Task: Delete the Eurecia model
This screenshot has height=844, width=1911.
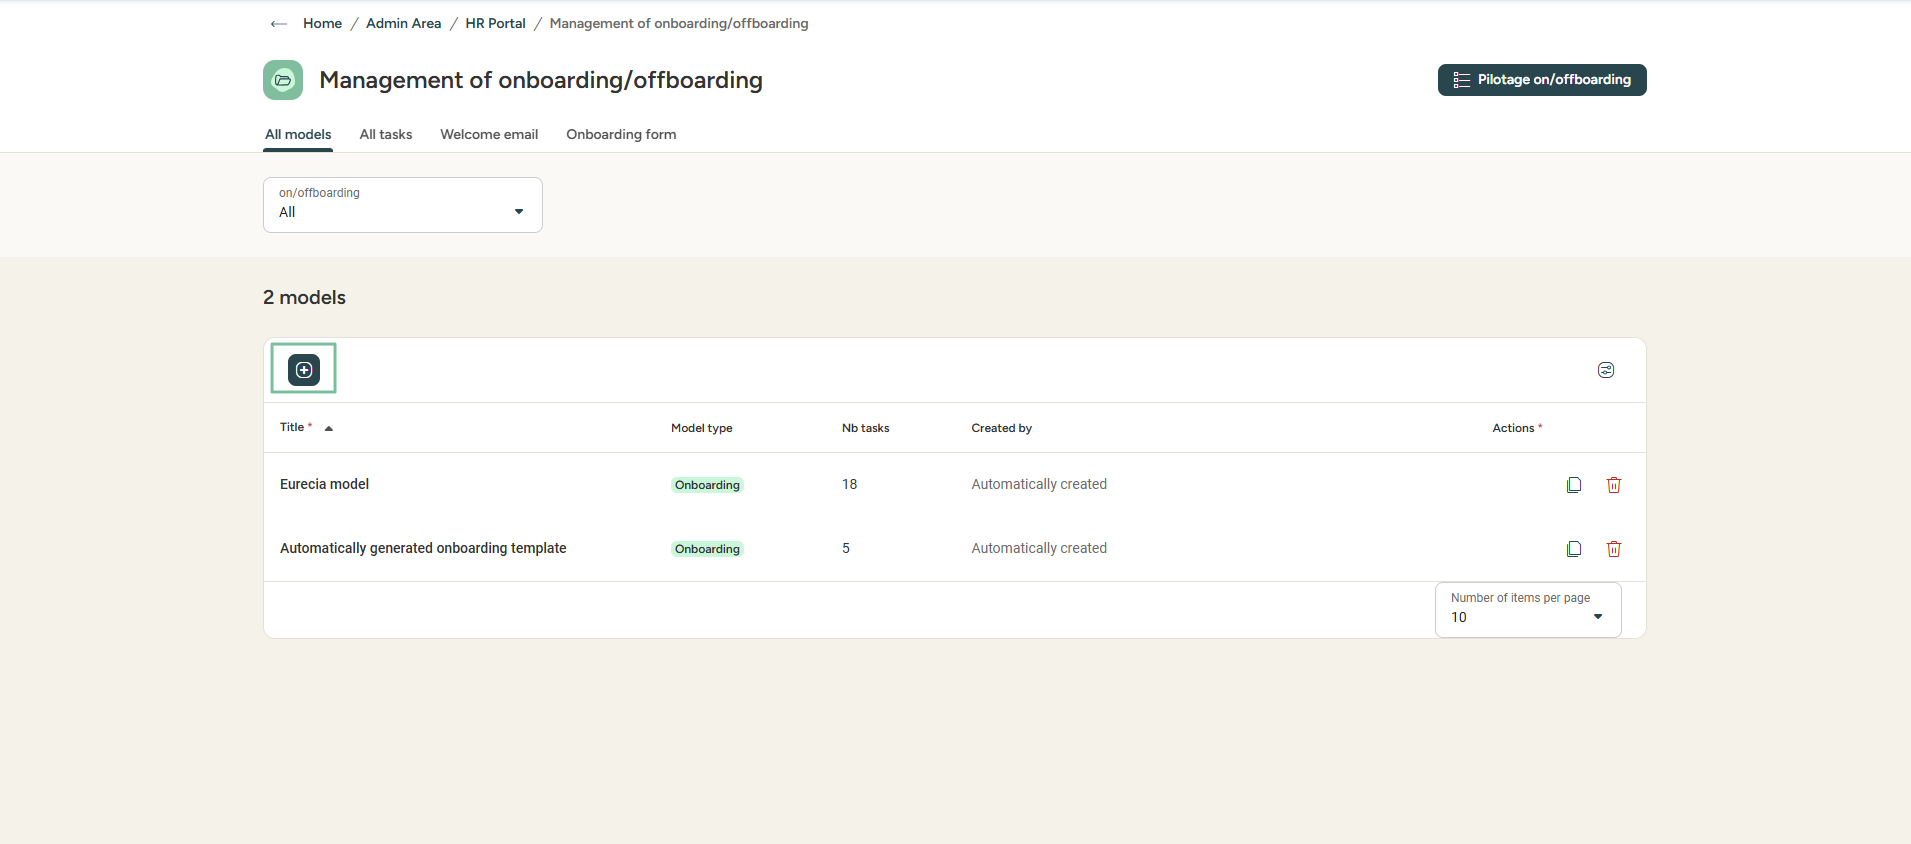Action: click(x=1613, y=485)
